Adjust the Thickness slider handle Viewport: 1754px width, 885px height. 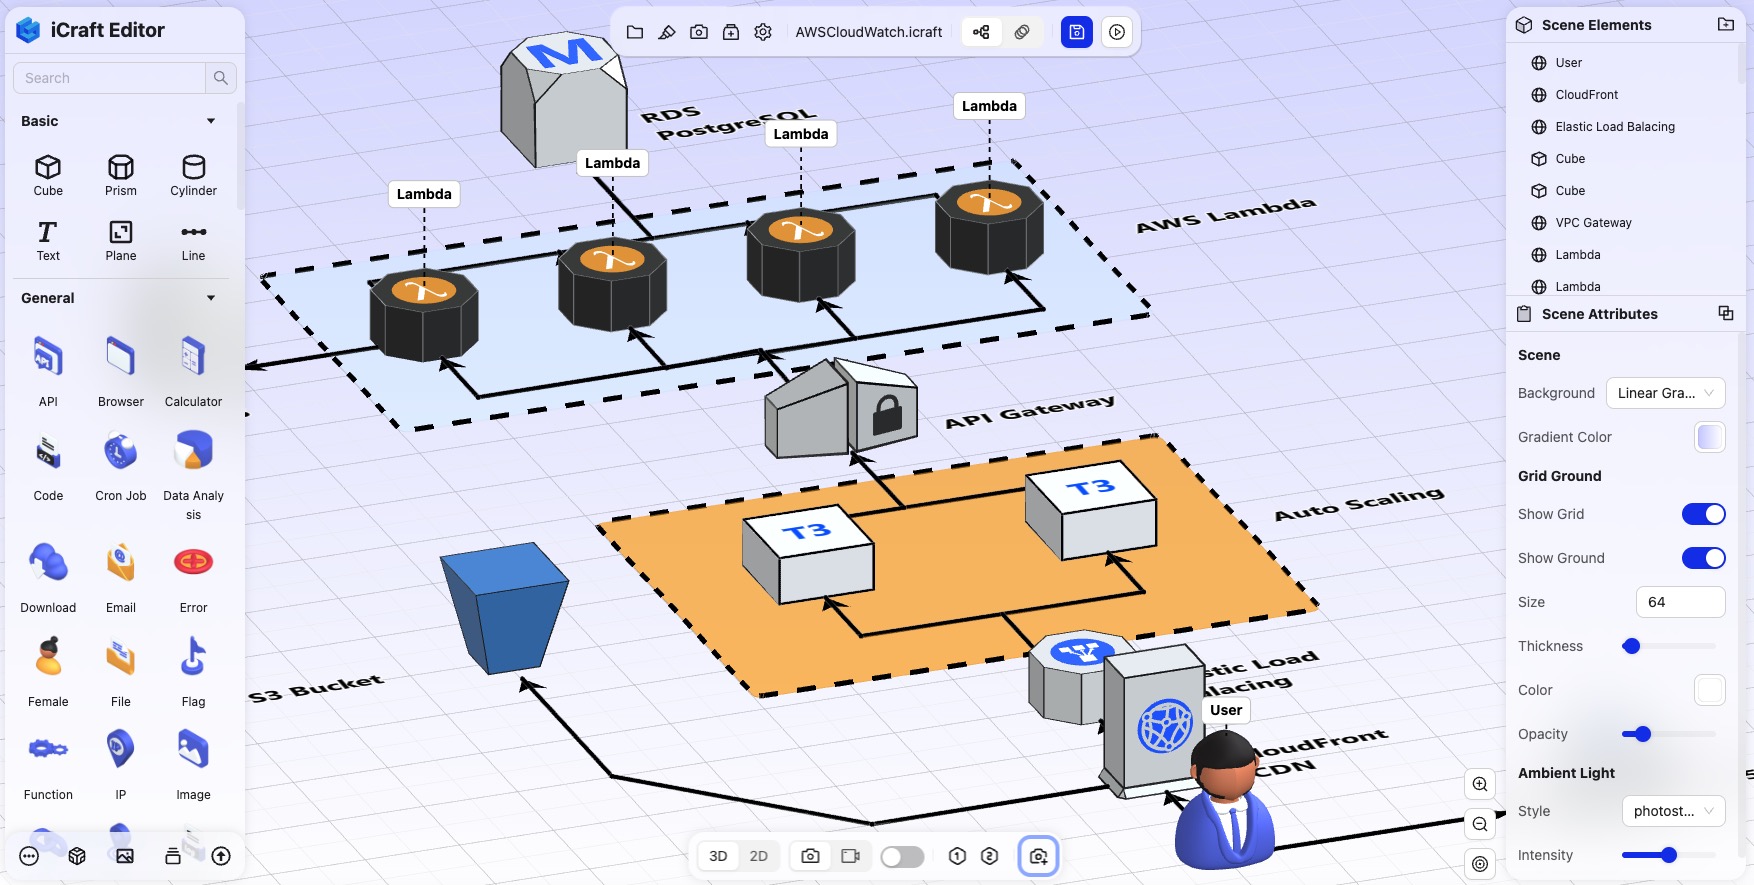tap(1631, 646)
